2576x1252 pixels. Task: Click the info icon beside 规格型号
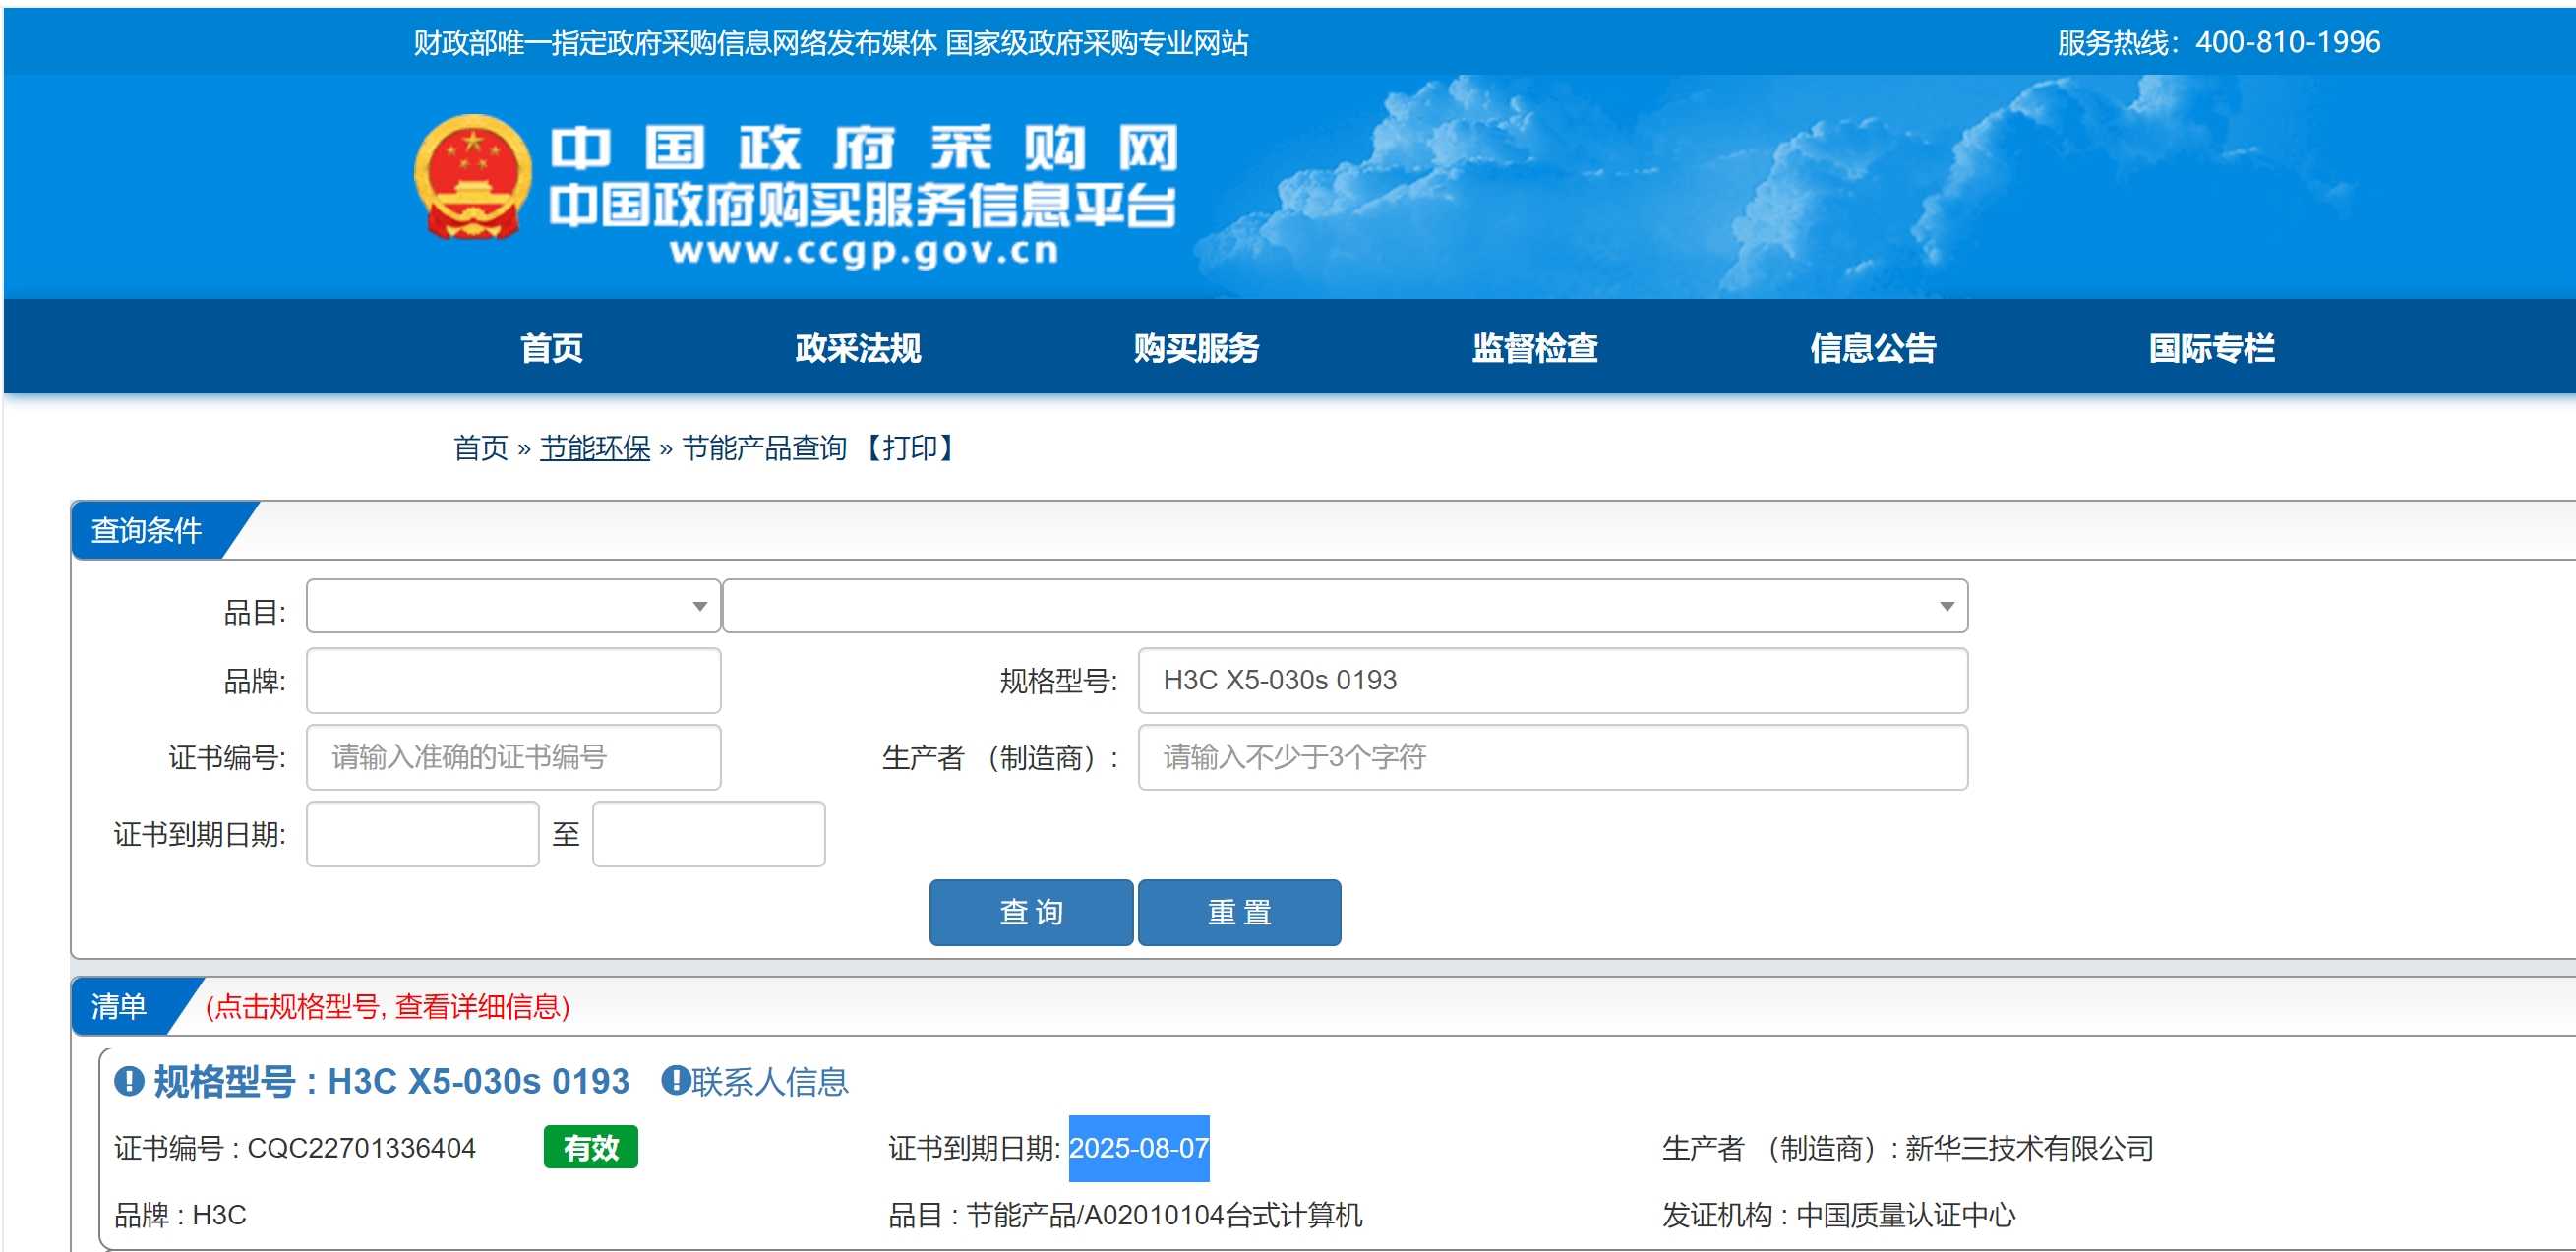[129, 1081]
